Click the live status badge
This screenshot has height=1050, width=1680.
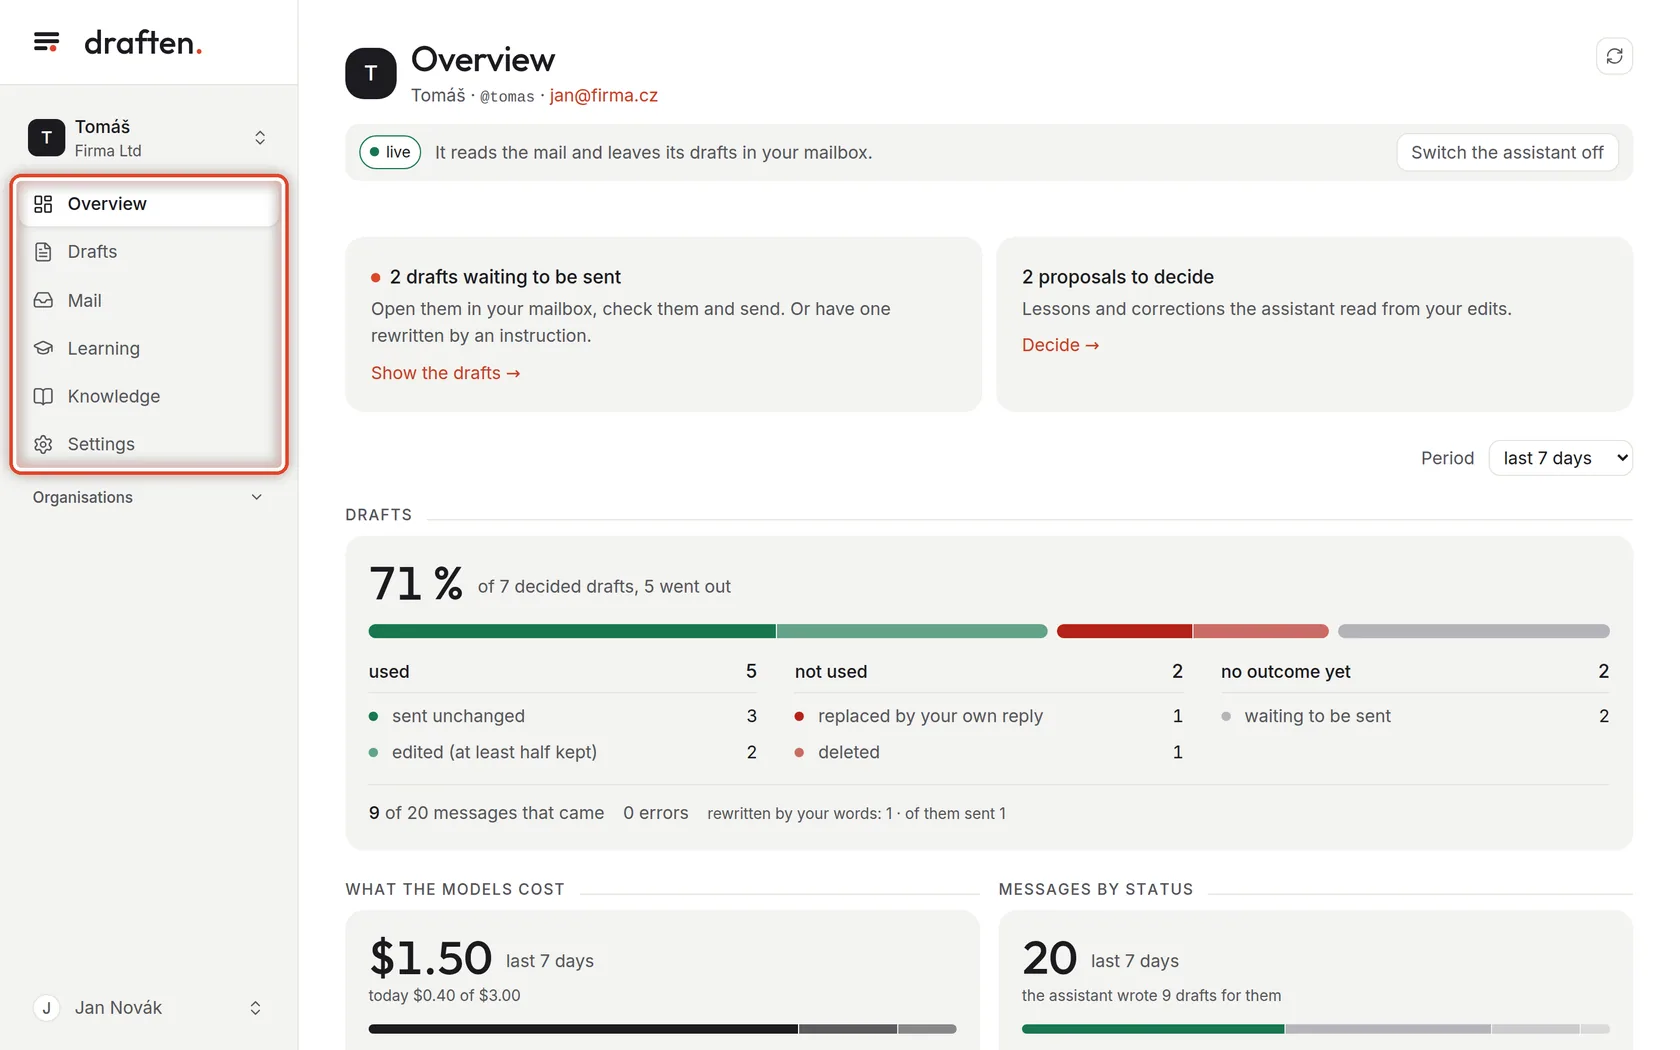pos(390,152)
